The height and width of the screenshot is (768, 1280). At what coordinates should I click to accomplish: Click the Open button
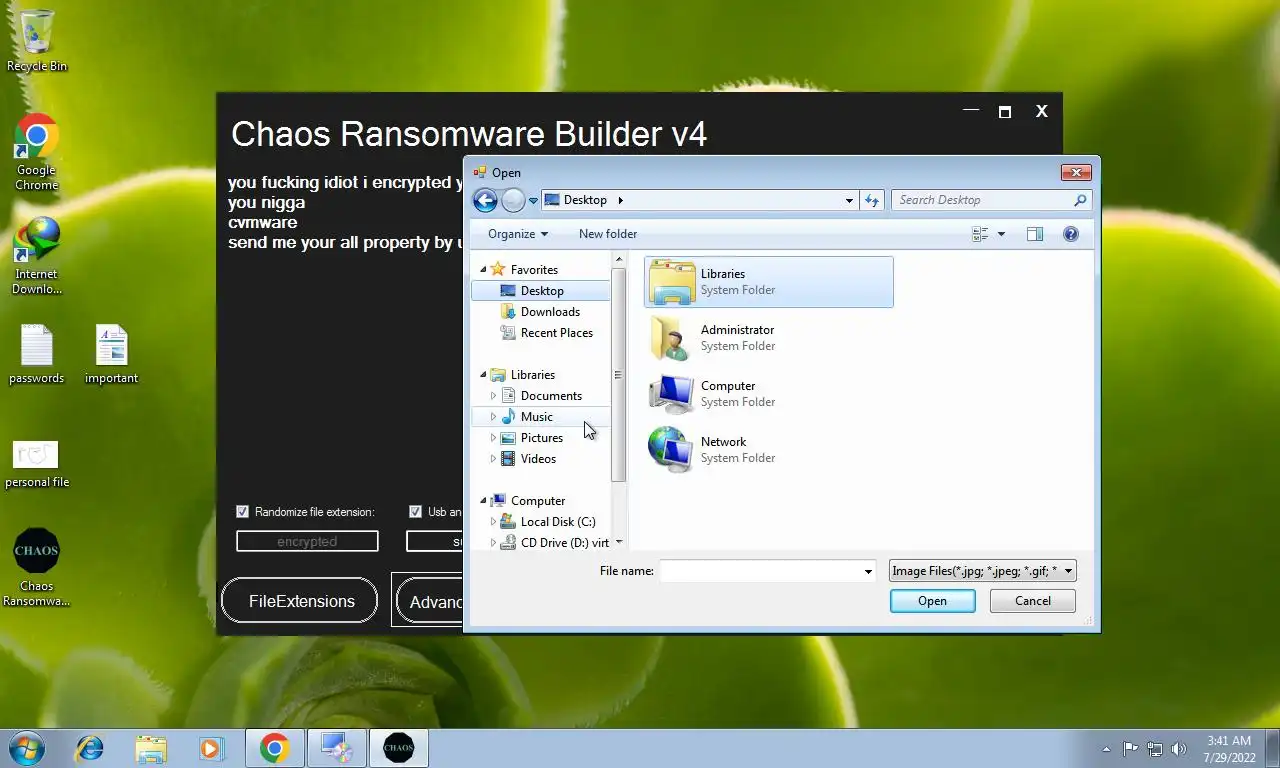click(932, 601)
